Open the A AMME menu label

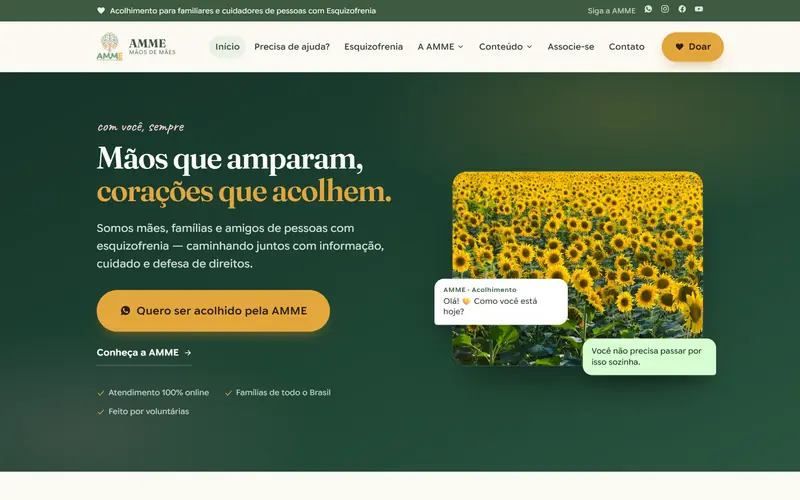click(436, 46)
